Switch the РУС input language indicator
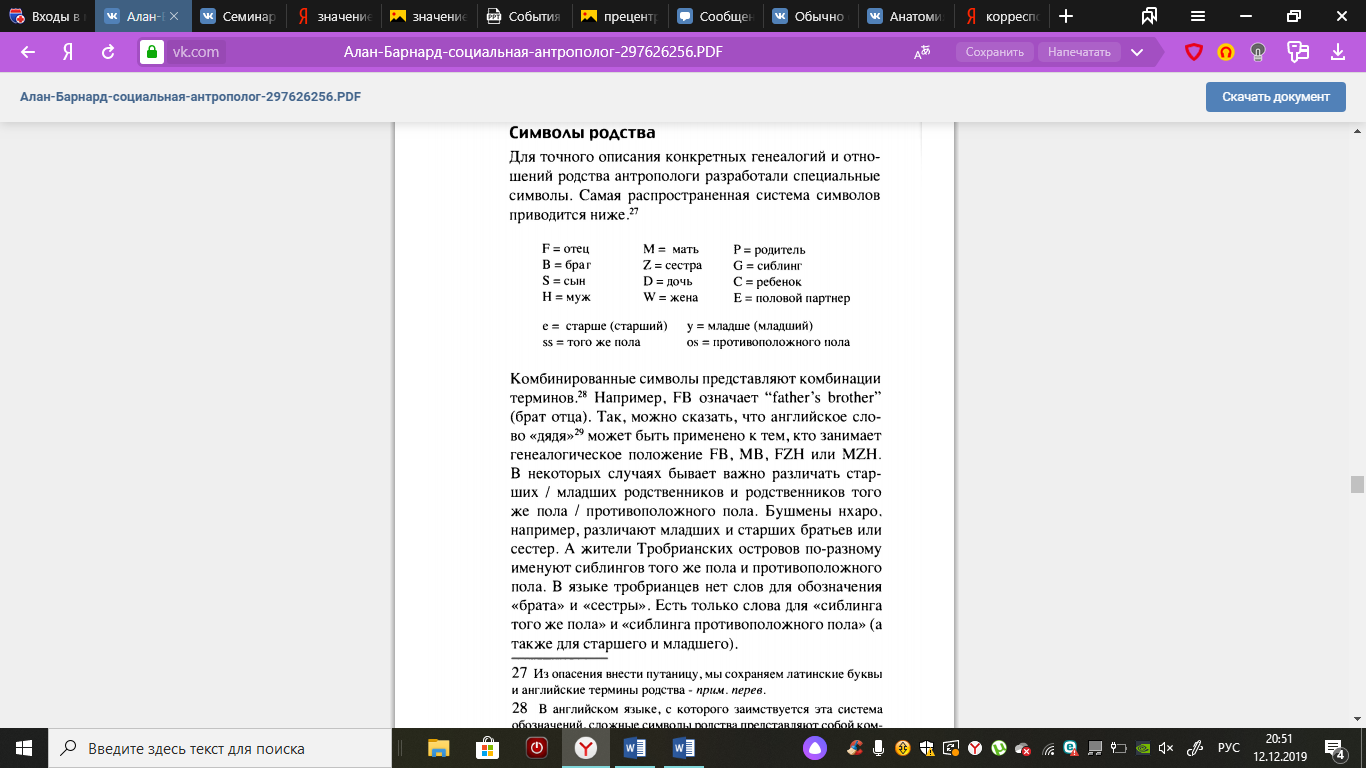Viewport: 1366px width, 768px height. (x=1229, y=748)
